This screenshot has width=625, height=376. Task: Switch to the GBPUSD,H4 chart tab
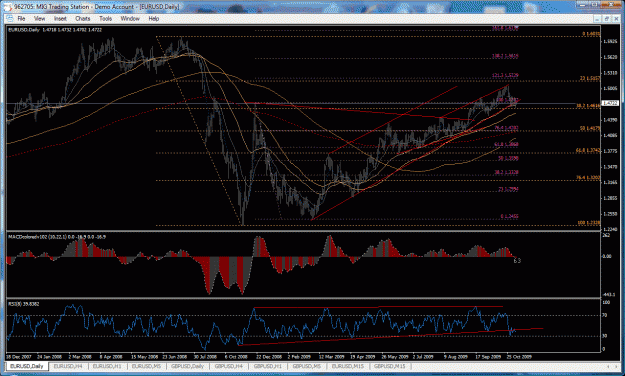(x=229, y=366)
